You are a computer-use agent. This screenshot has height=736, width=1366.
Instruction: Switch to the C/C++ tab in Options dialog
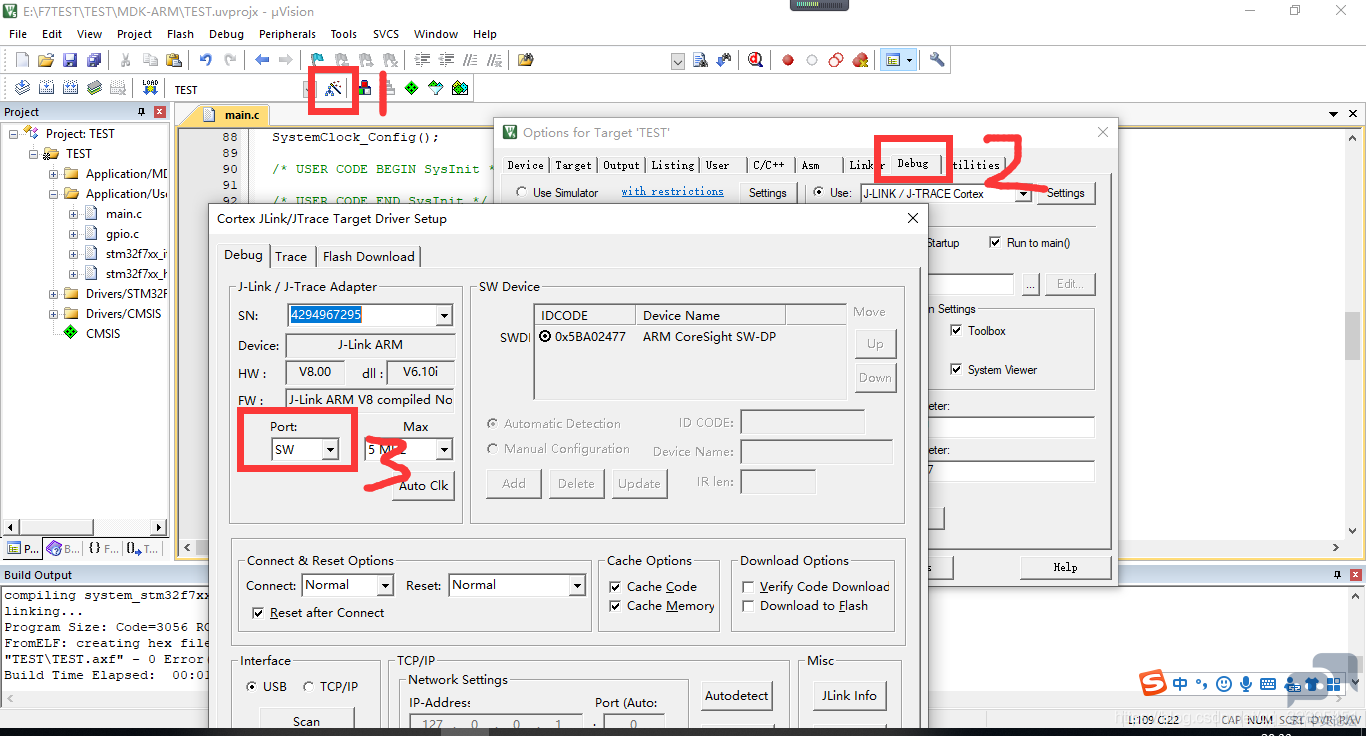769,165
